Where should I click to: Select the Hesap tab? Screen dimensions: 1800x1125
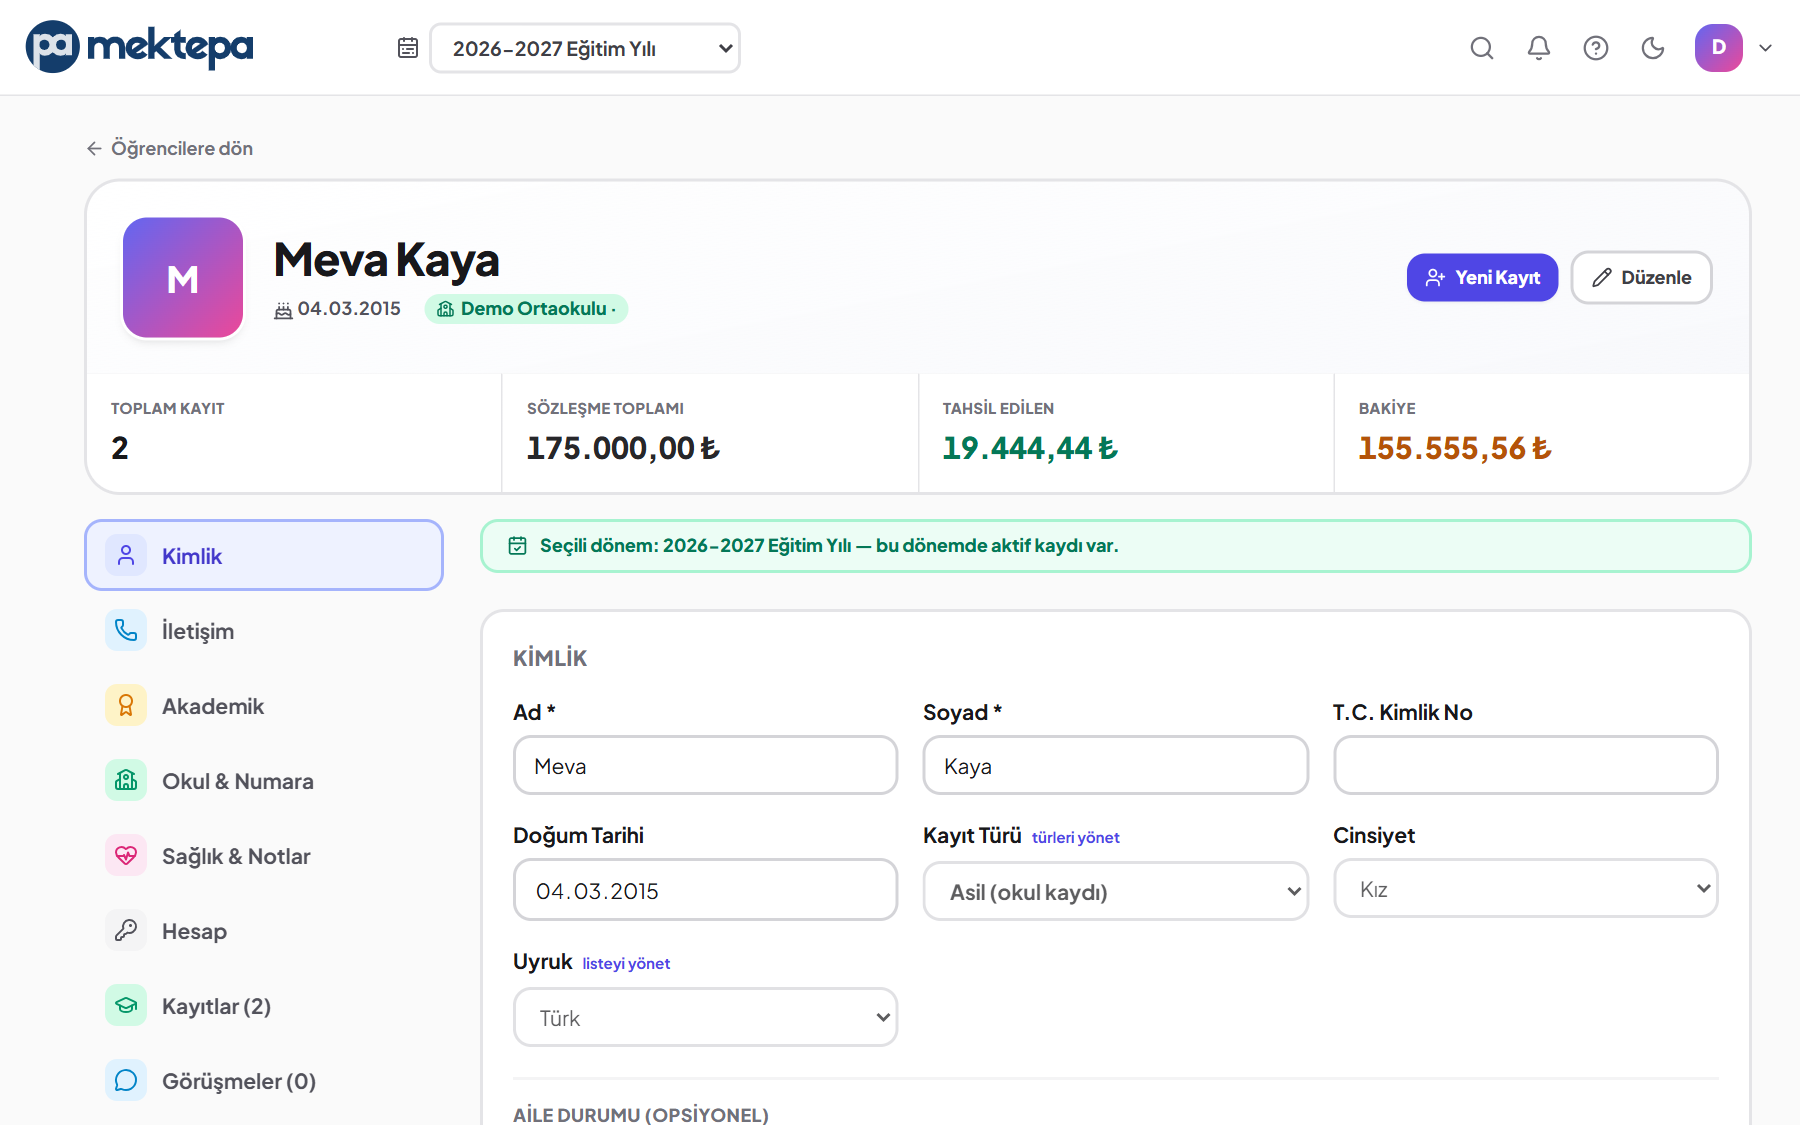264,930
